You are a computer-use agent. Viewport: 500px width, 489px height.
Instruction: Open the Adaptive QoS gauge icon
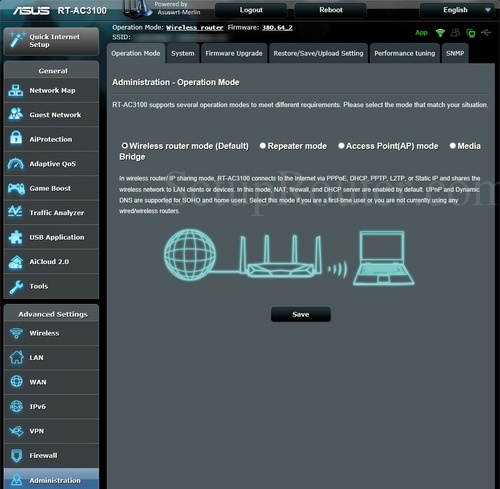click(x=16, y=164)
